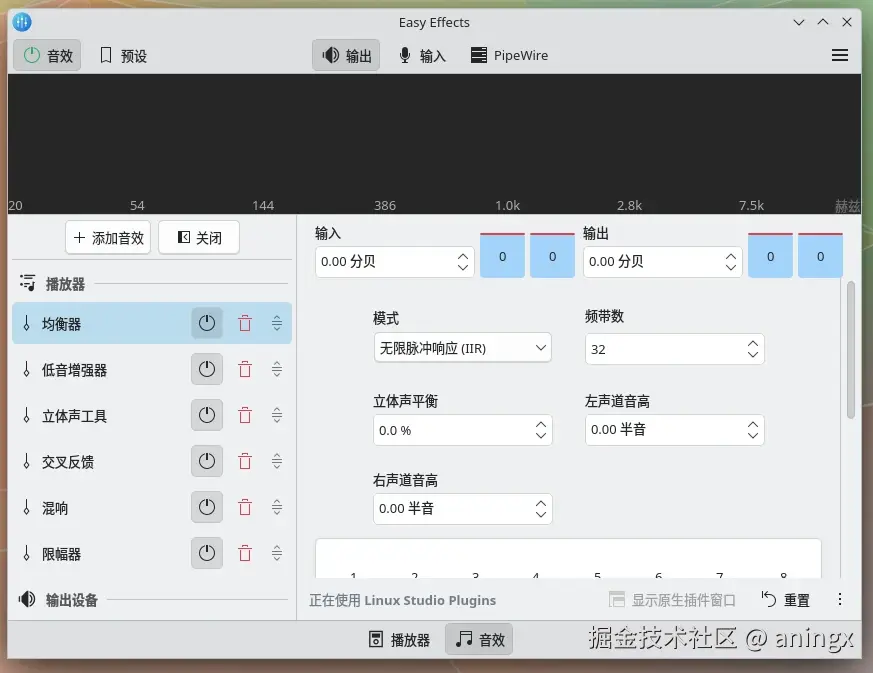Screen dimensions: 873x673
Task: Toggle power for 立体声工具 effect
Action: (207, 415)
